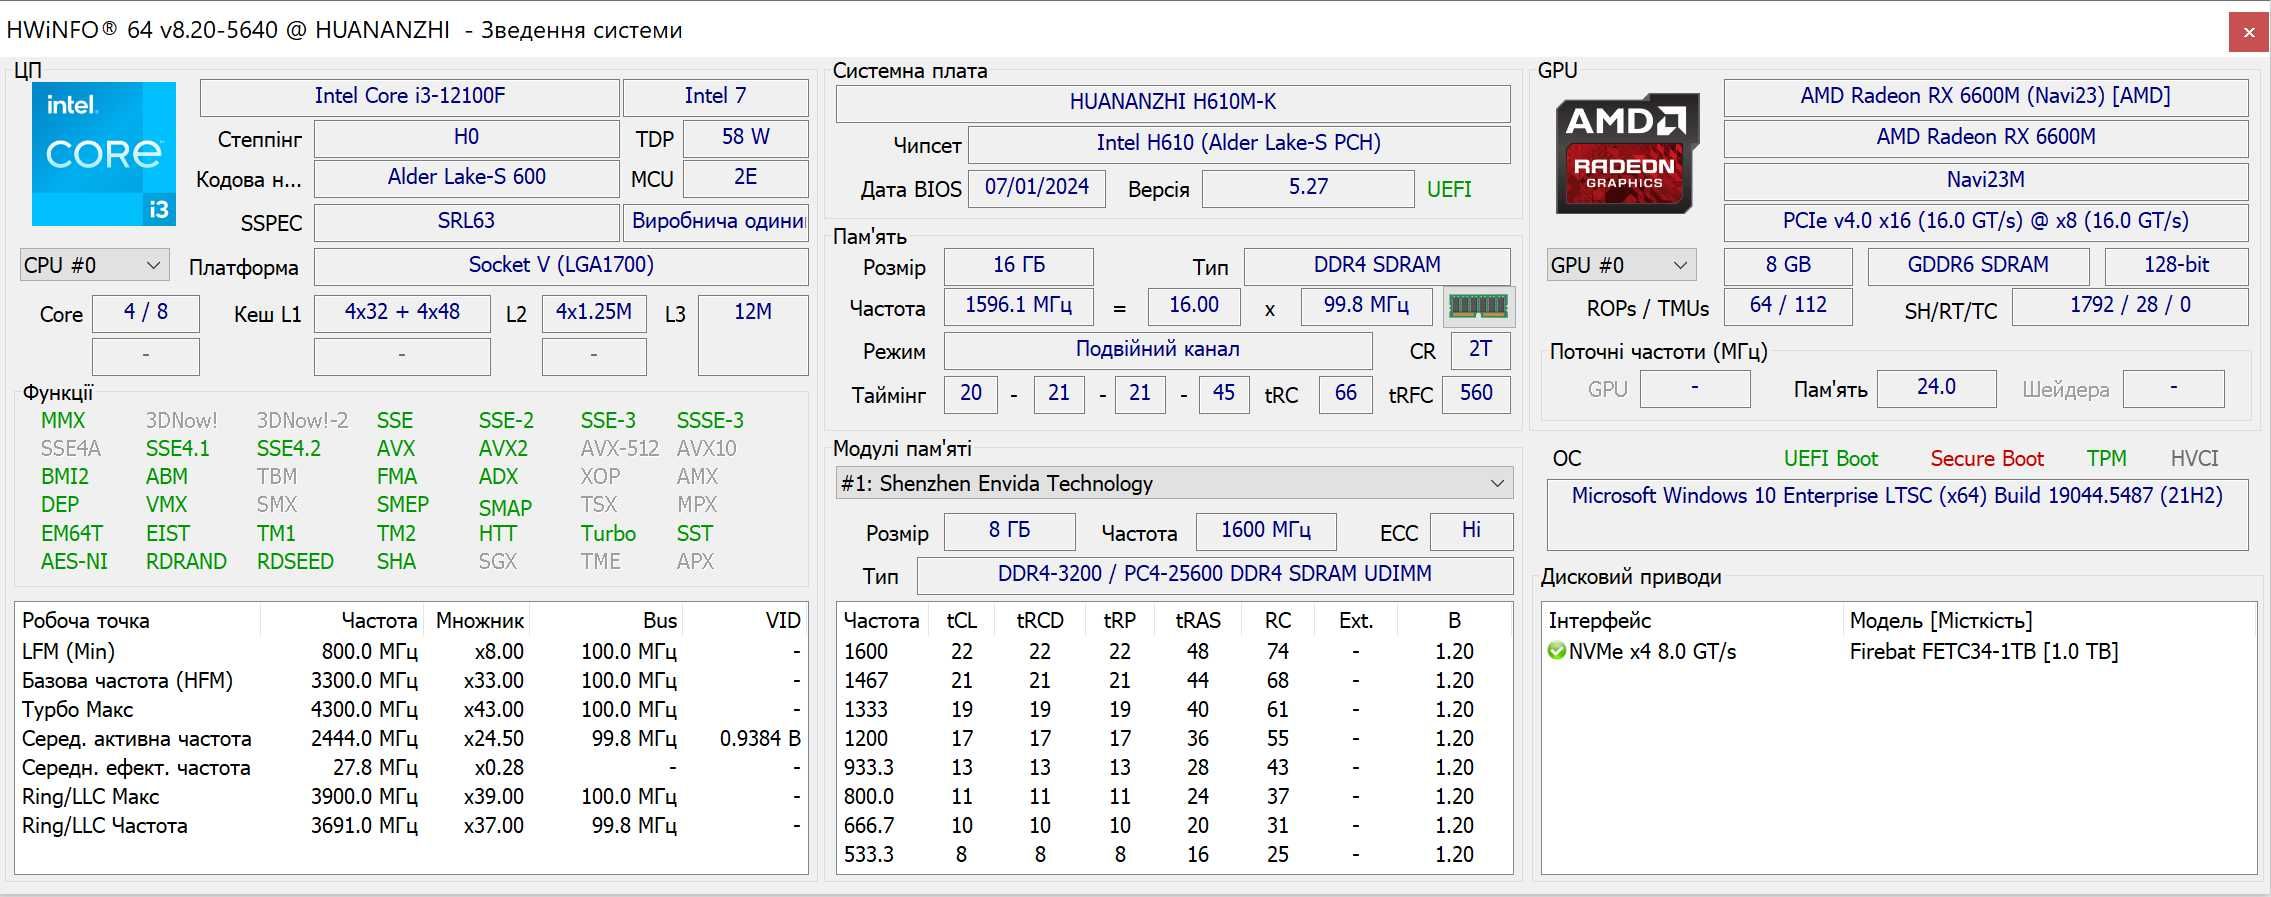Click the SH/RT/TC value 1792 / 28 / 0
Viewport: 2271px width, 897px height.
2130,306
